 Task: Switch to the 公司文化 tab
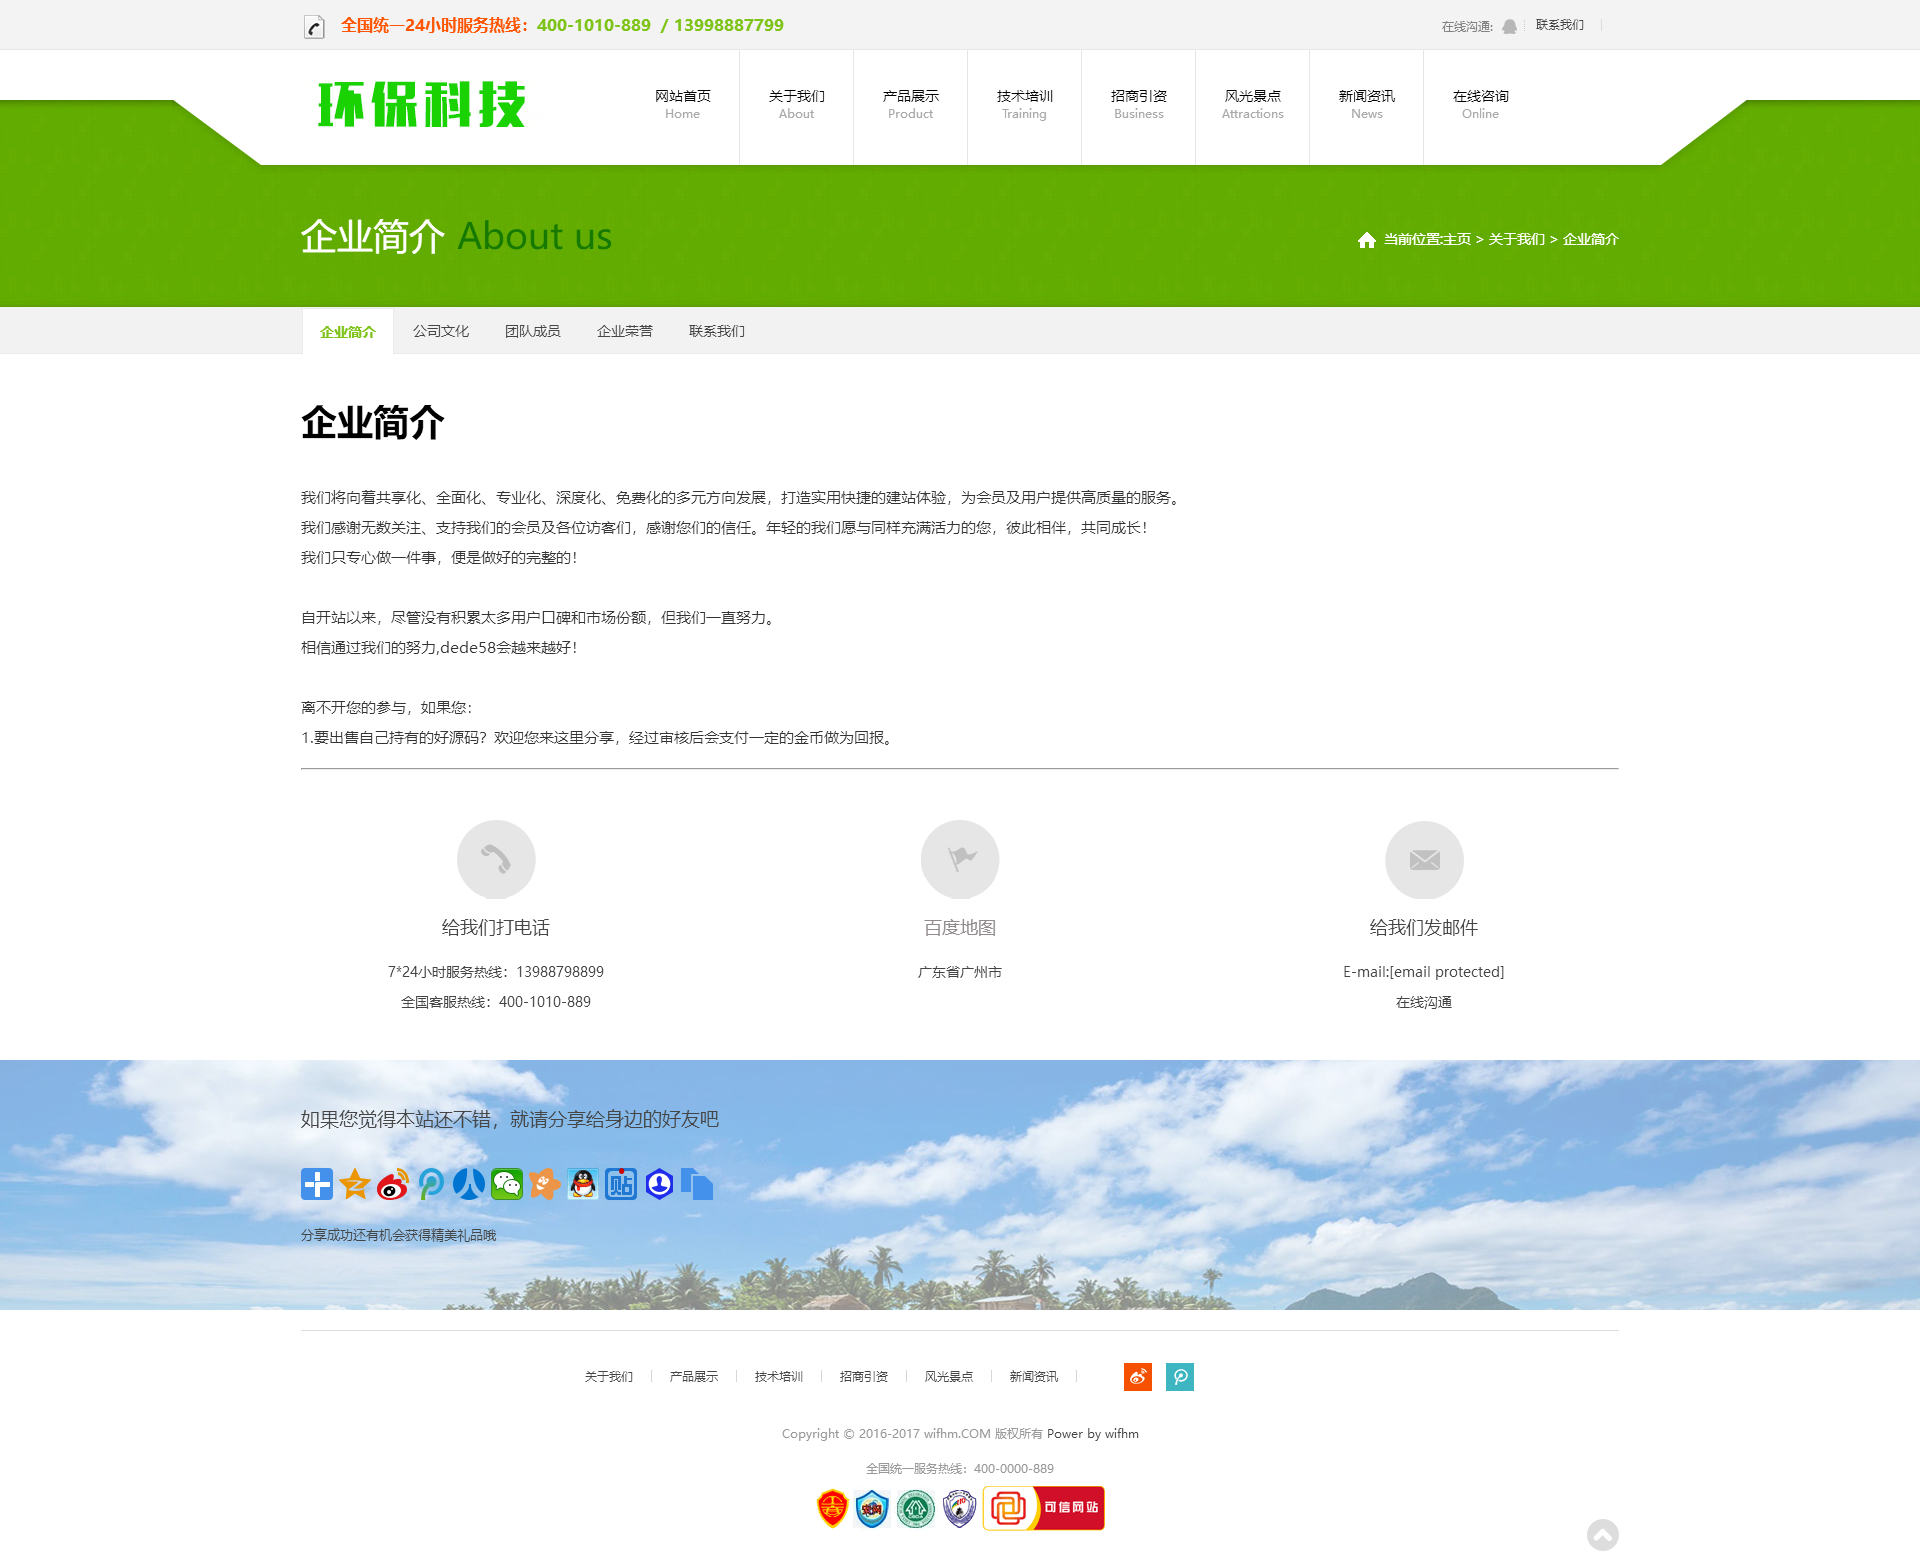[441, 331]
